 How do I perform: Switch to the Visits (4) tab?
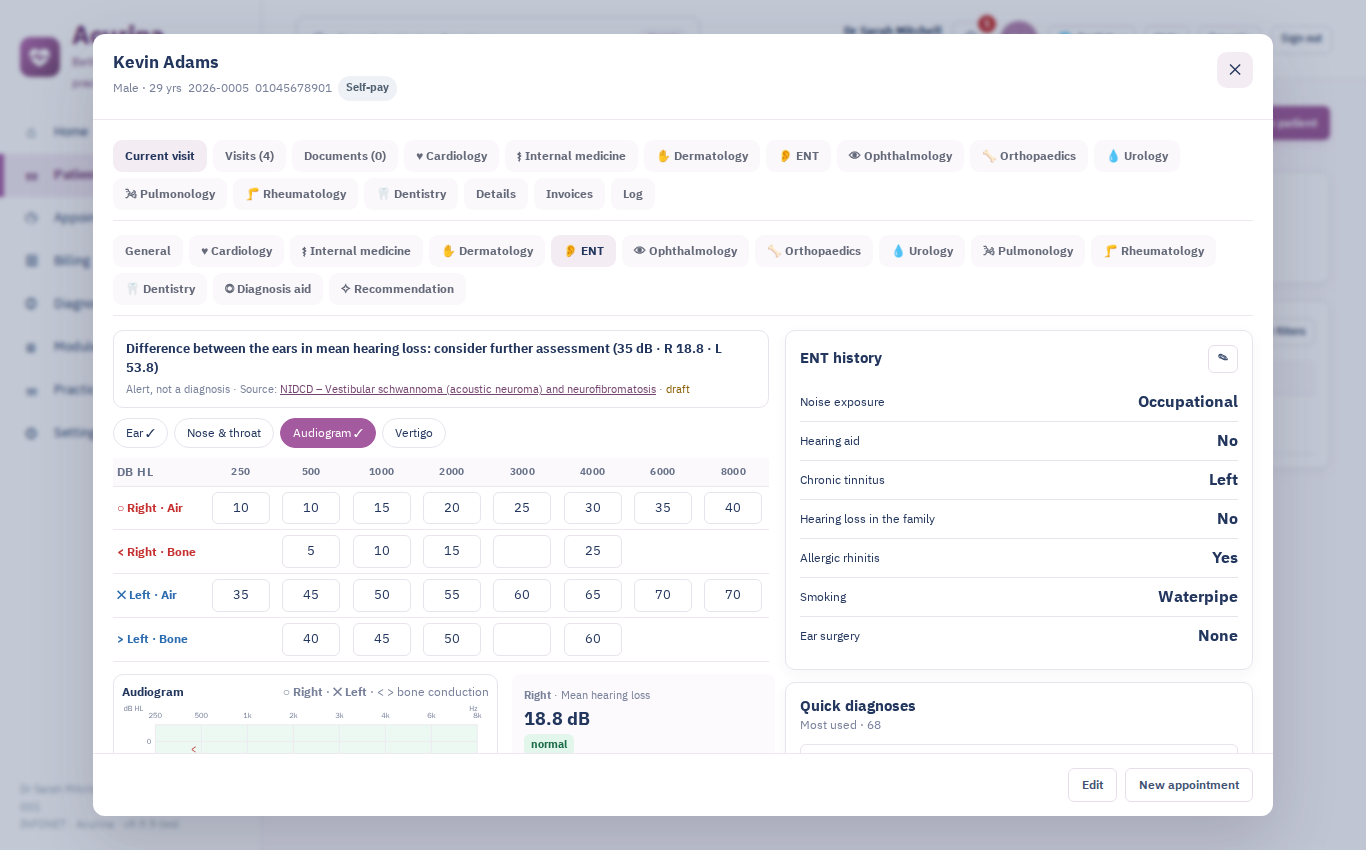[x=249, y=156]
